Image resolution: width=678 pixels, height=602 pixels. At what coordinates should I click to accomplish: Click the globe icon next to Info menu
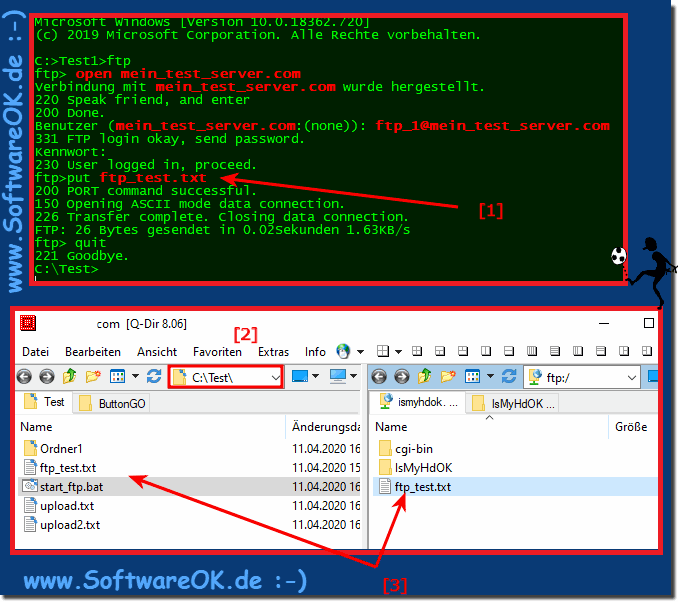[343, 352]
